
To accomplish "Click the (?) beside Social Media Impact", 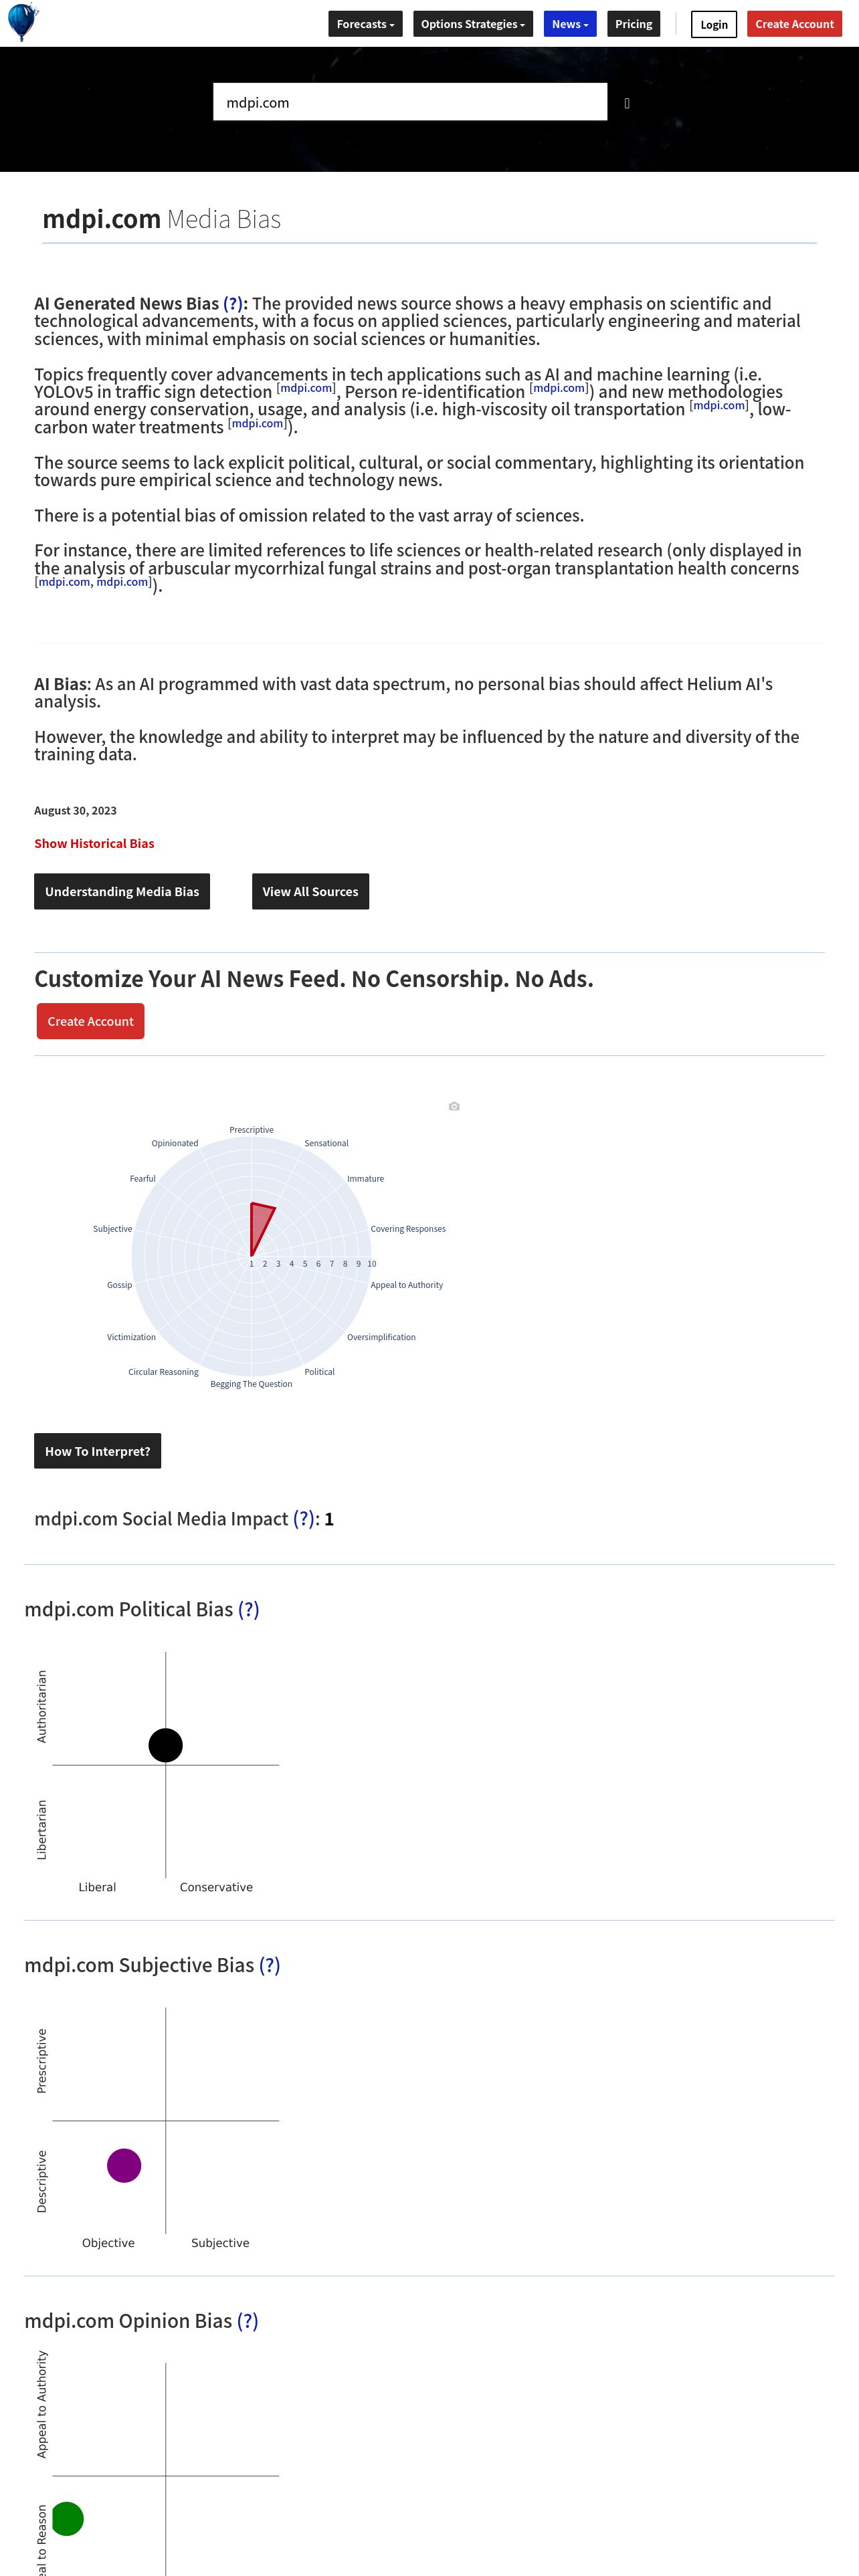I will (x=304, y=1519).
